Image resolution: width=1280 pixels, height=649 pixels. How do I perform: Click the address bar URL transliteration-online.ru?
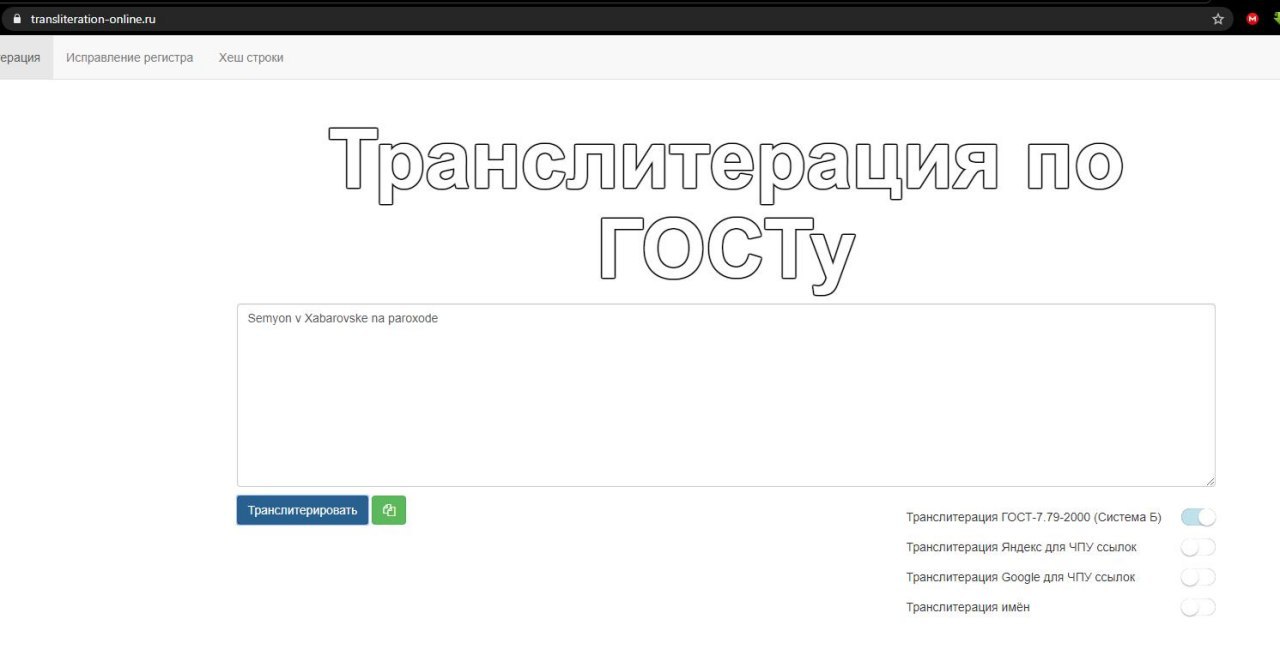tap(93, 19)
